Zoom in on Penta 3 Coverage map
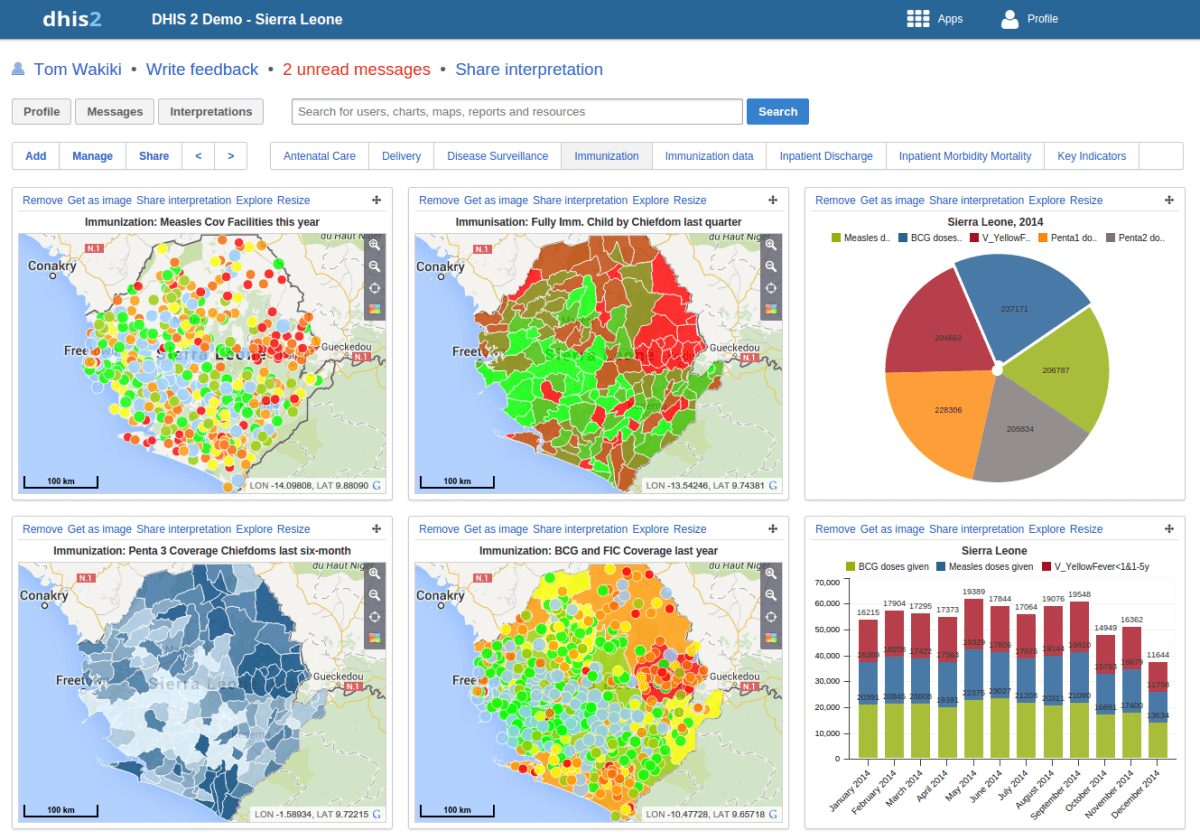 [375, 574]
